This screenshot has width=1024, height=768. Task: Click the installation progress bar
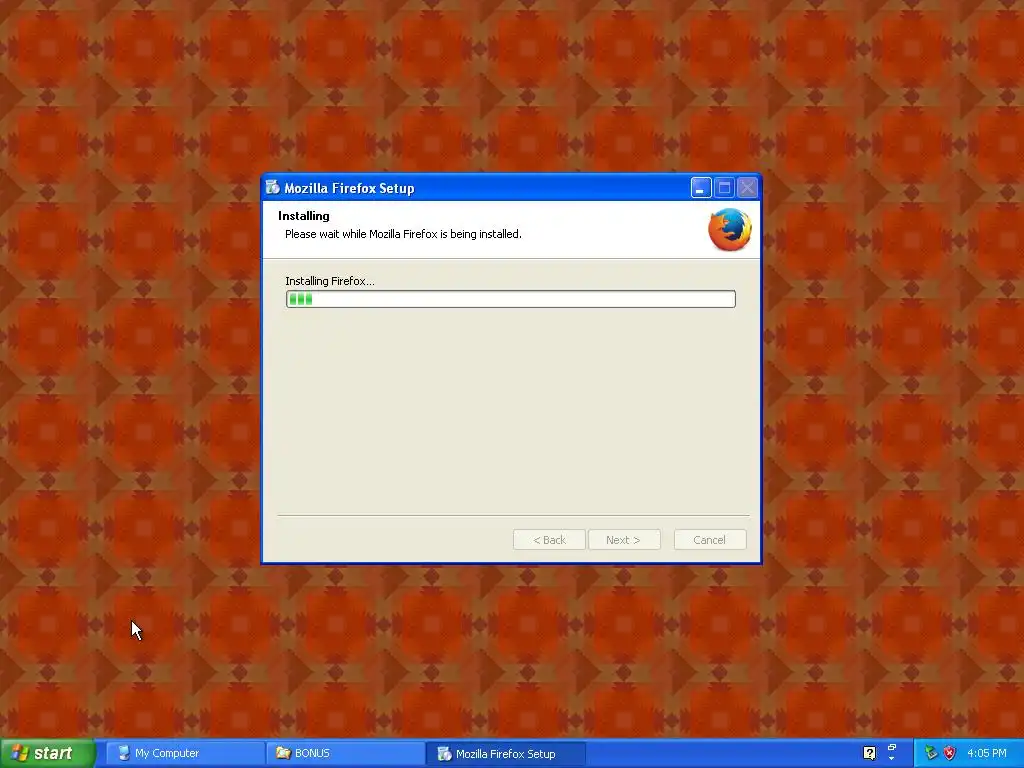511,299
